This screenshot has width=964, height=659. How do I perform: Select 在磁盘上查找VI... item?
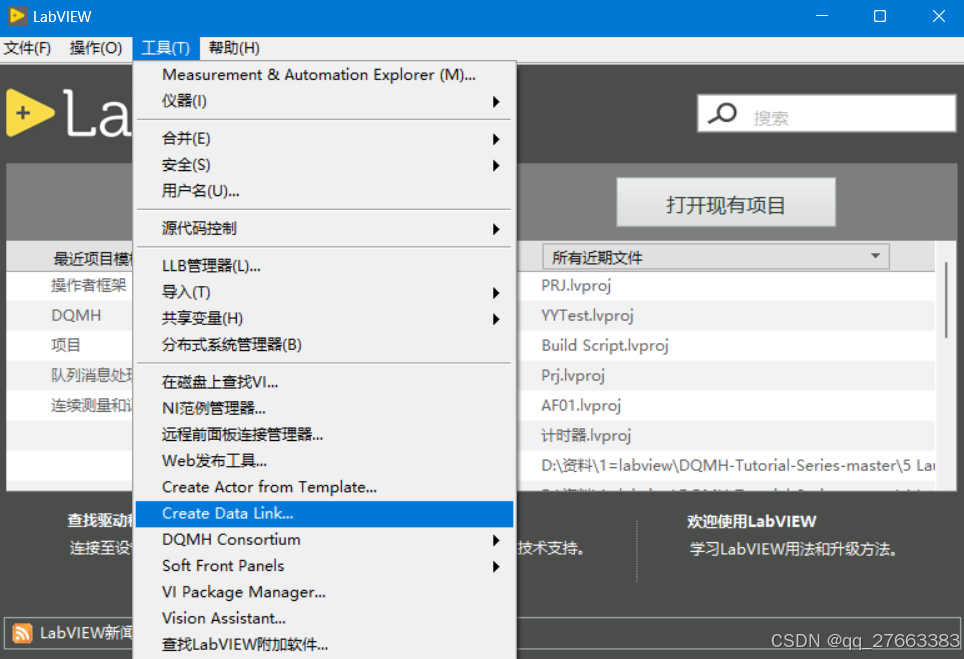click(x=325, y=382)
